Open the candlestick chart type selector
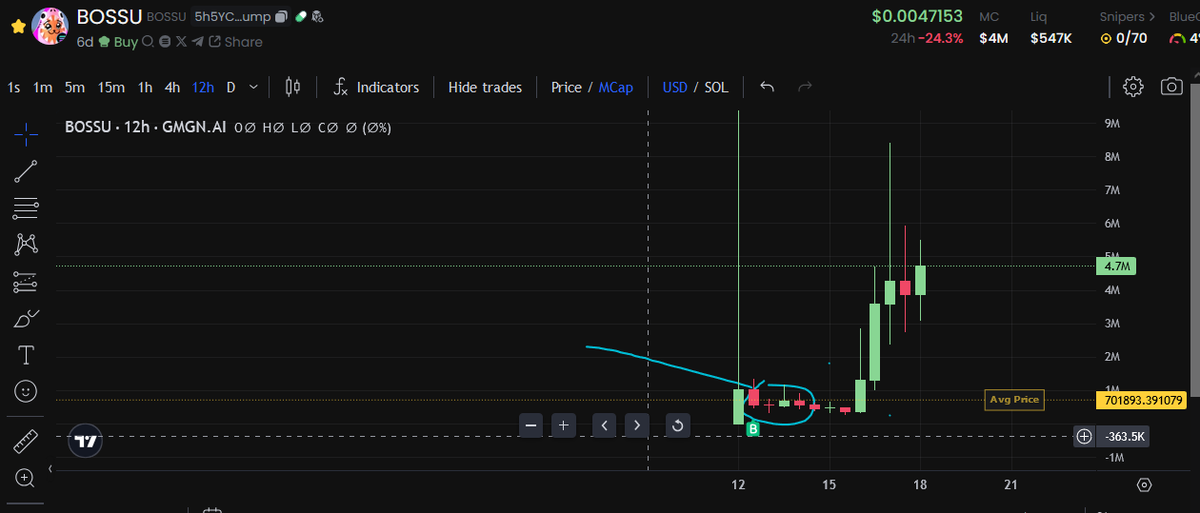 click(293, 87)
